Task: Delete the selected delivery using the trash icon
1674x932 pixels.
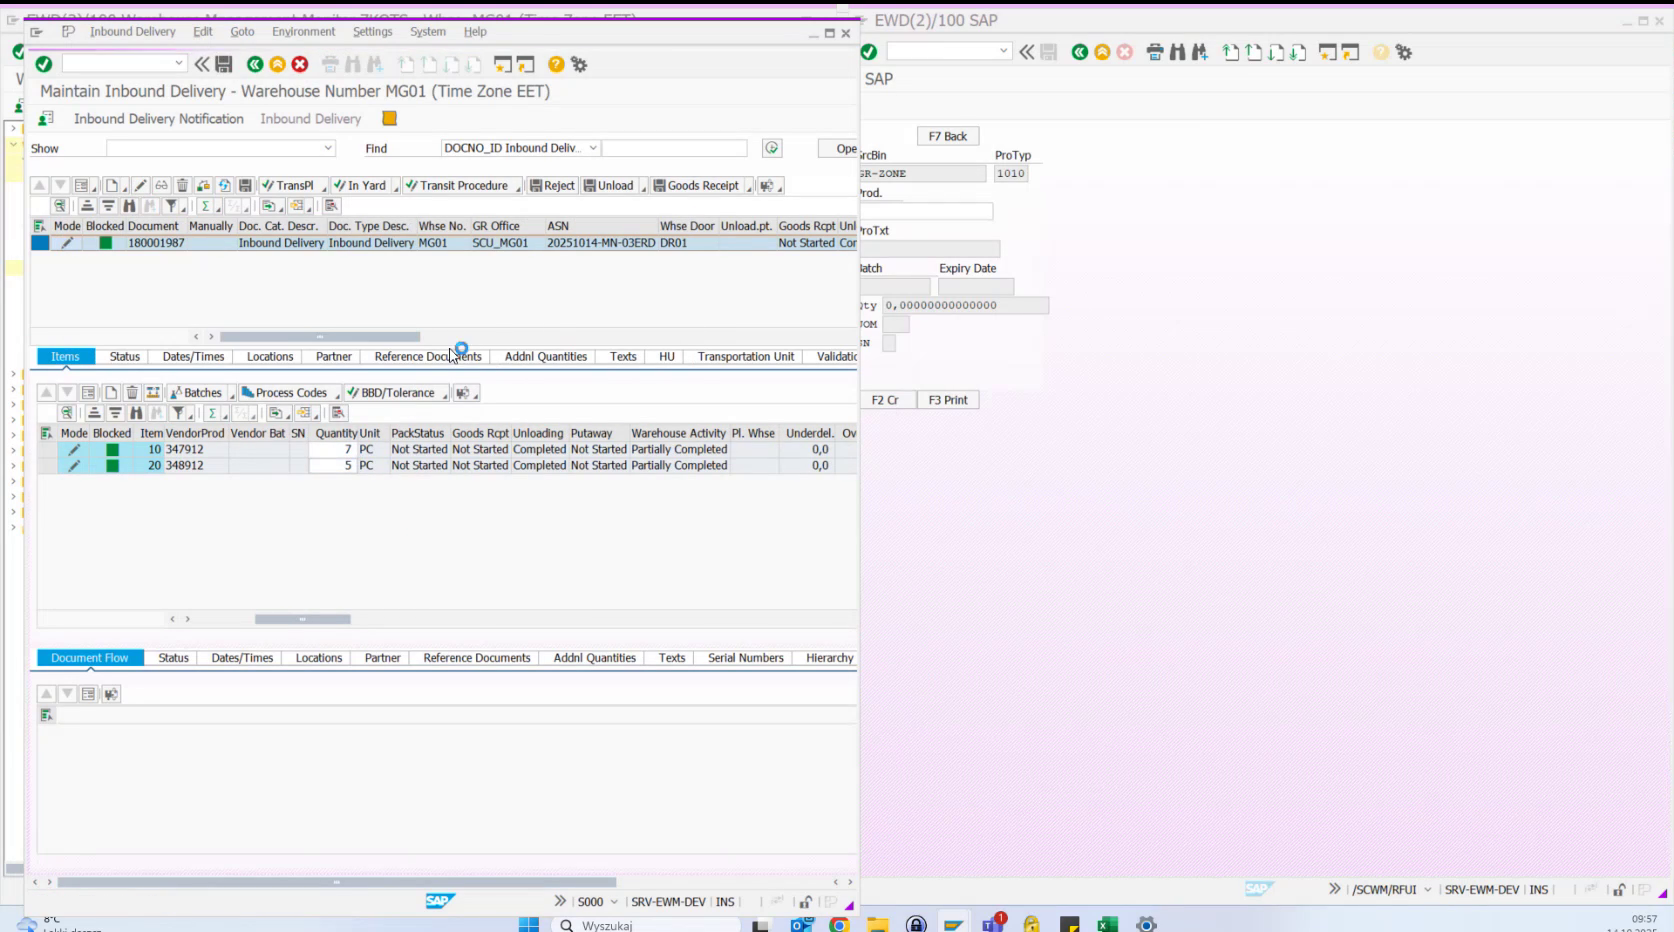Action: 181,185
